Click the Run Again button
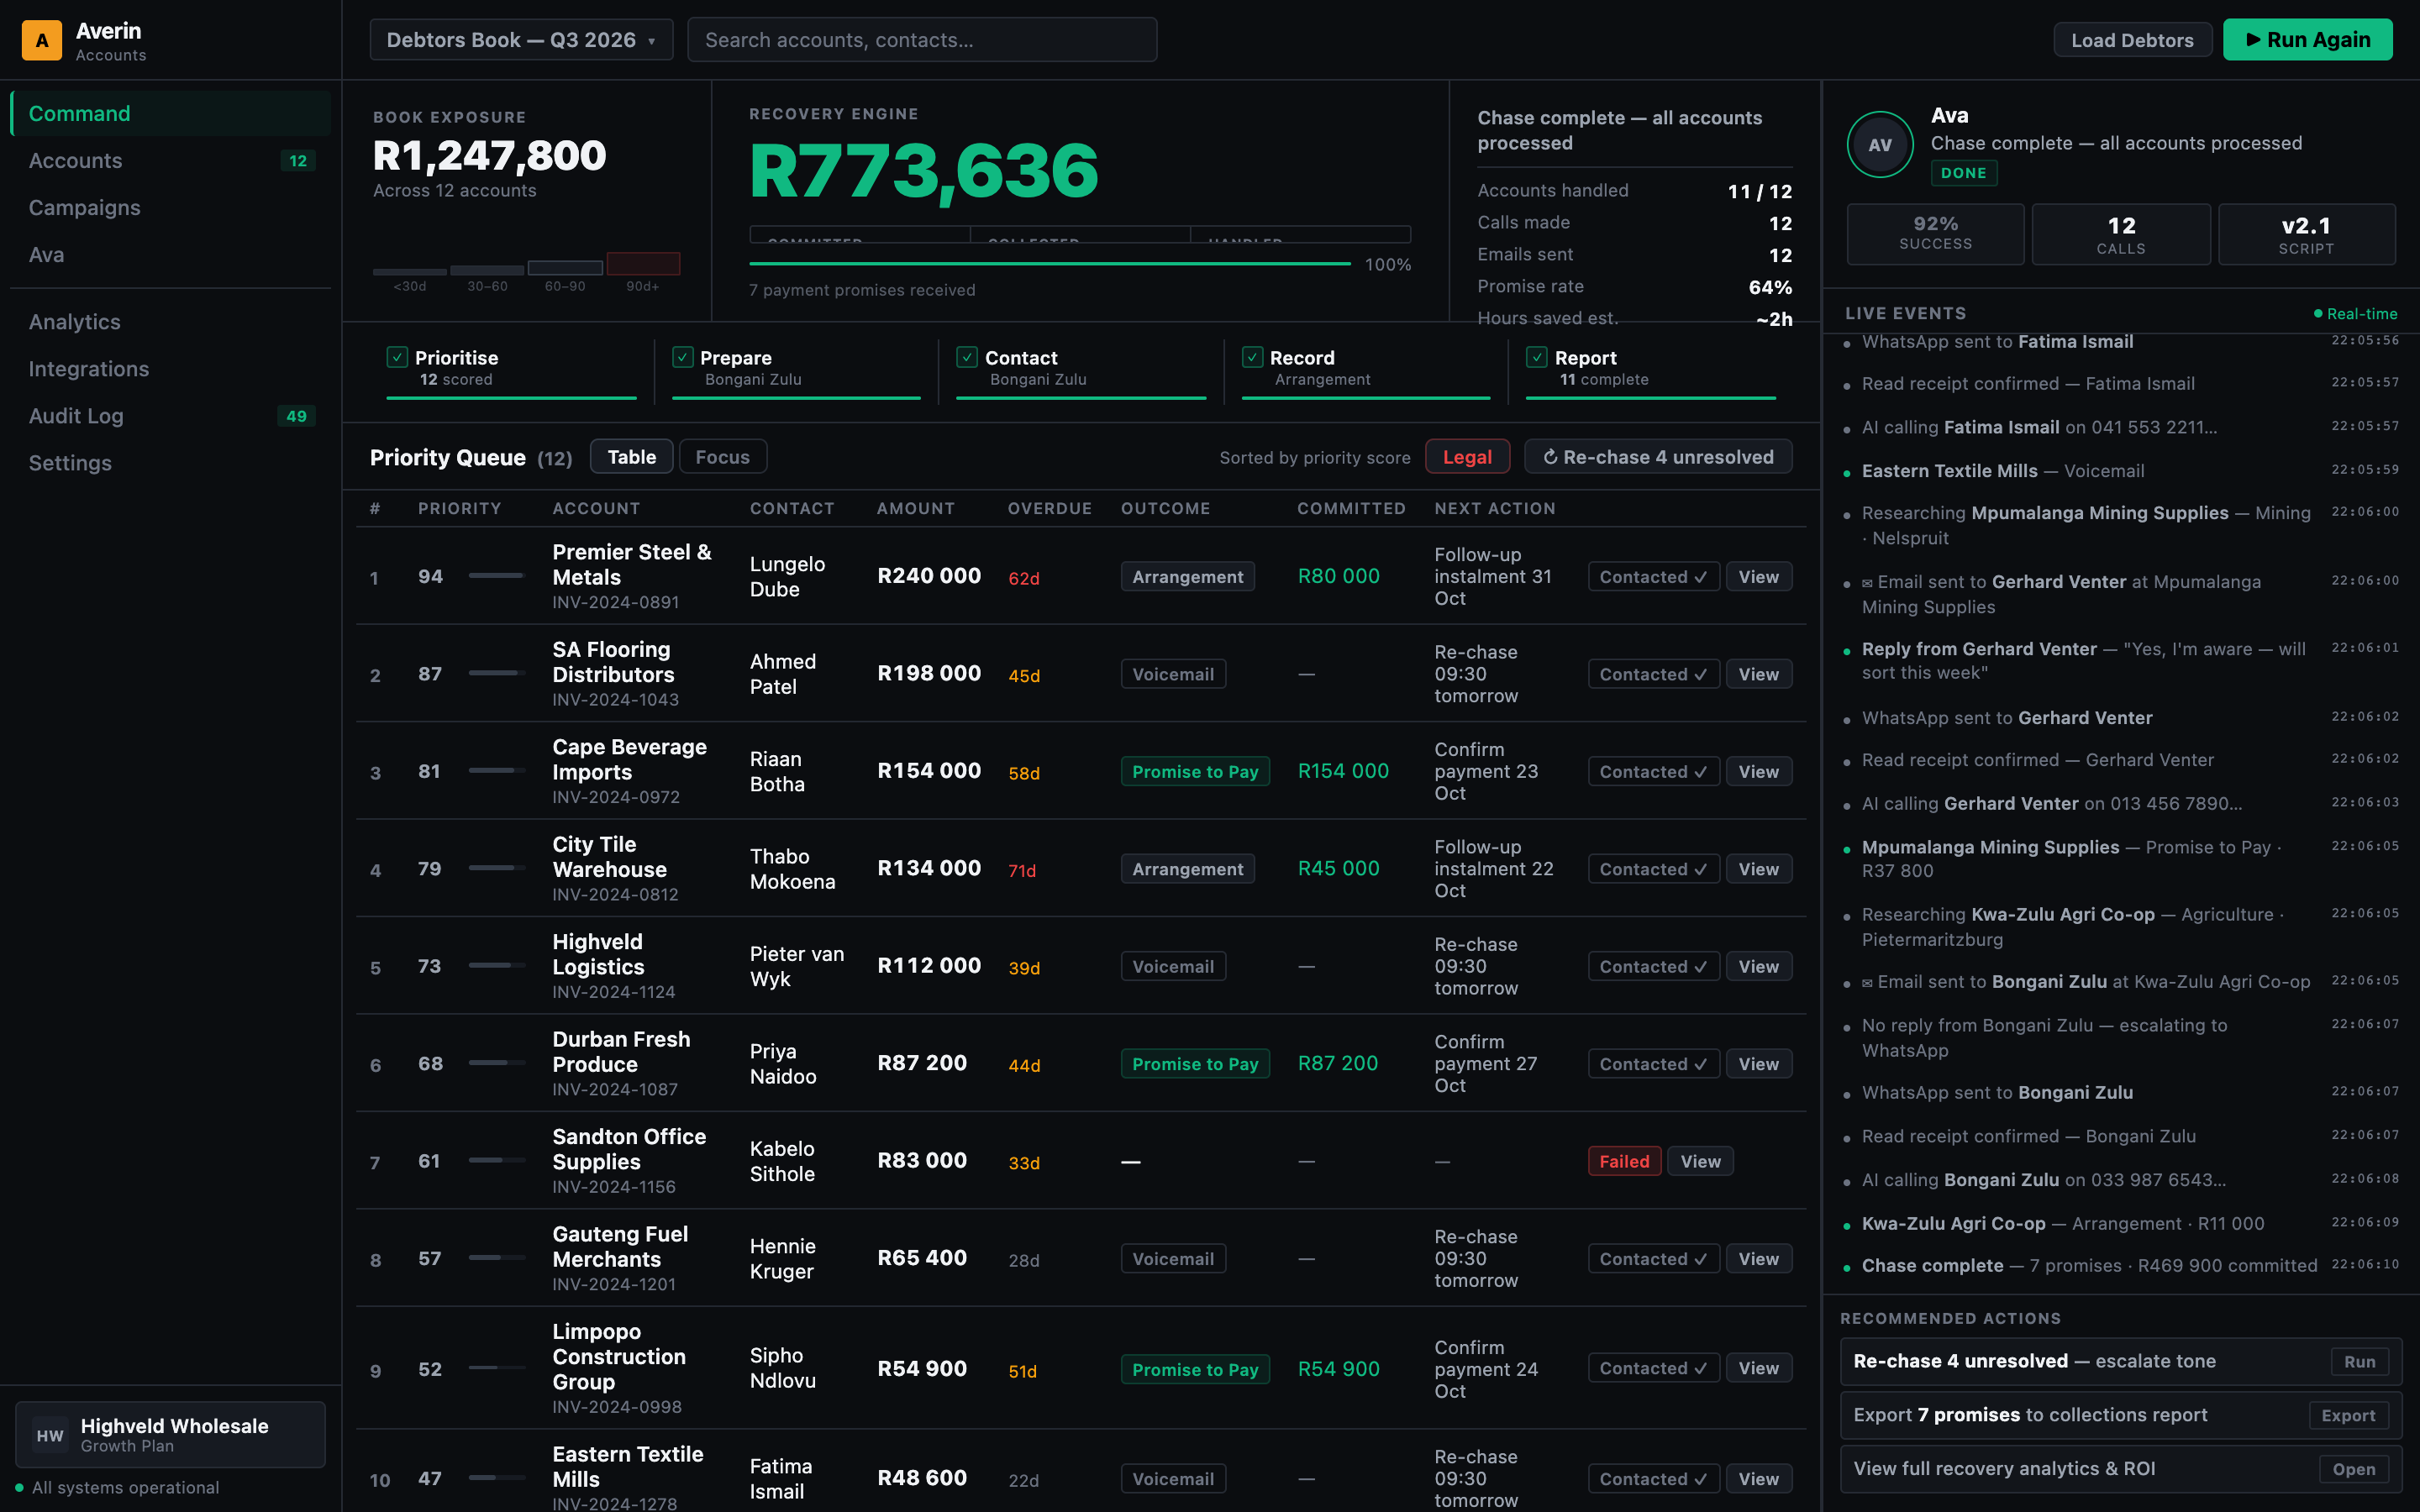 2307,40
